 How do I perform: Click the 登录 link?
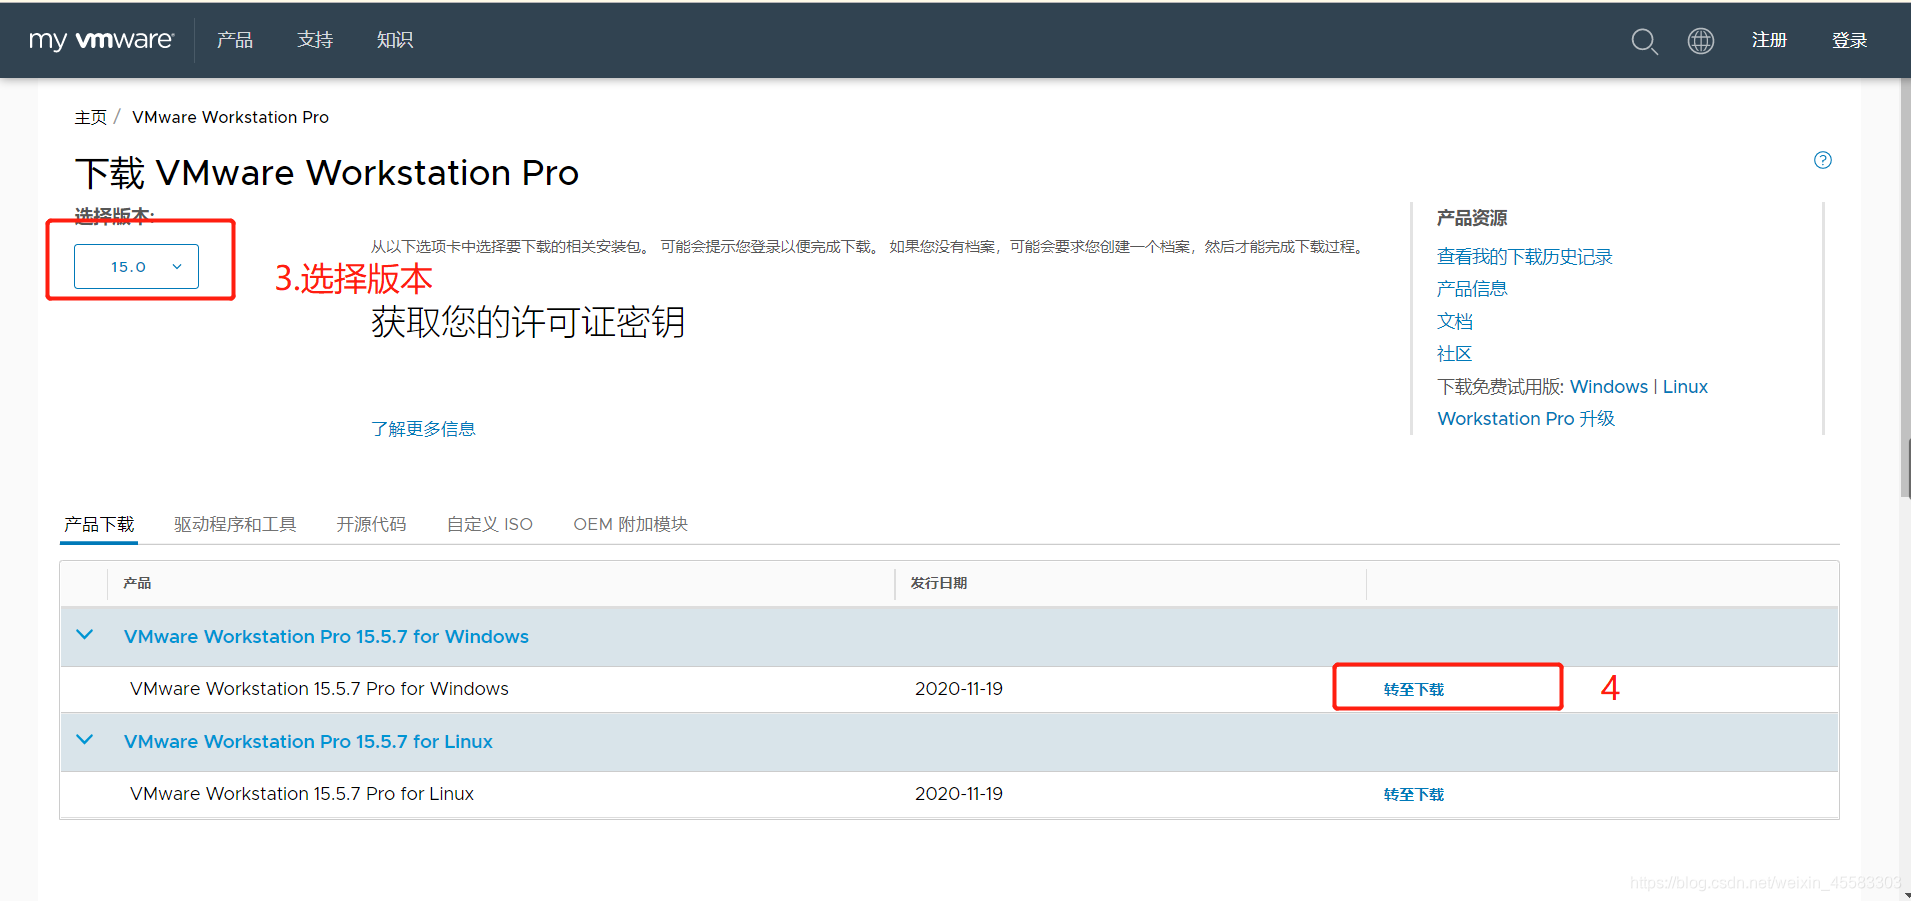point(1849,40)
